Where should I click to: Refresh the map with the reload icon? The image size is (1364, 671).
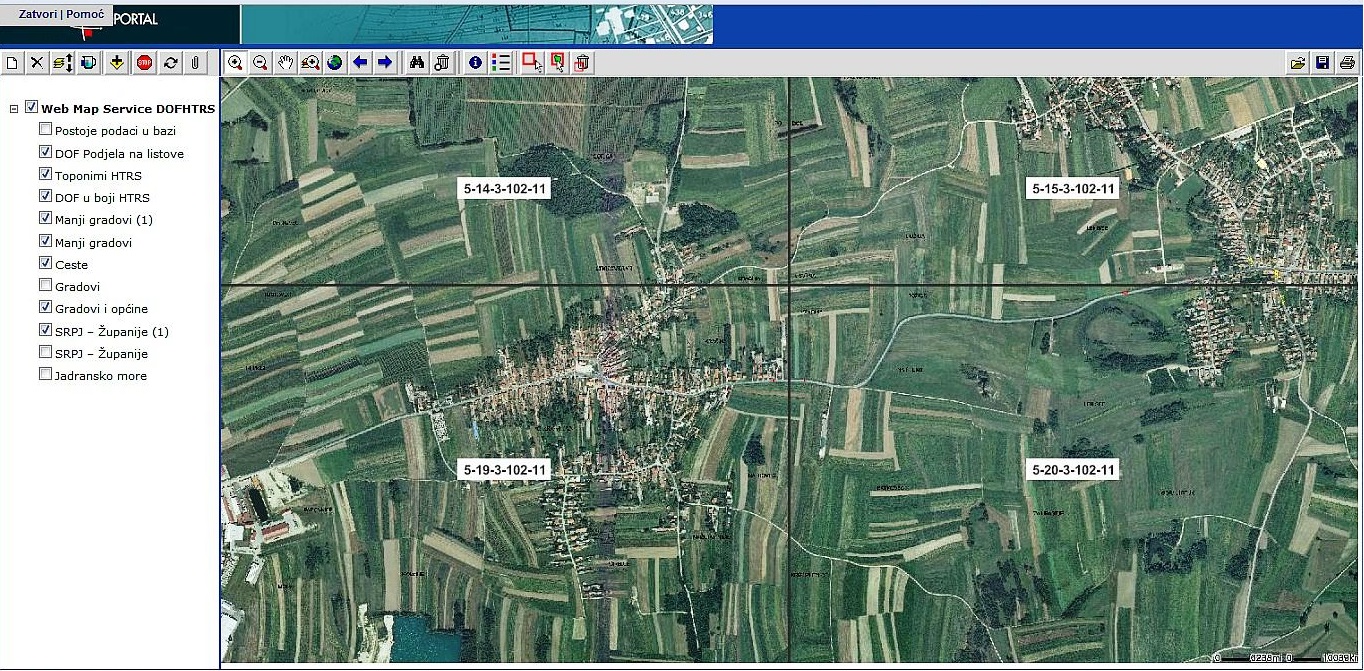(171, 62)
